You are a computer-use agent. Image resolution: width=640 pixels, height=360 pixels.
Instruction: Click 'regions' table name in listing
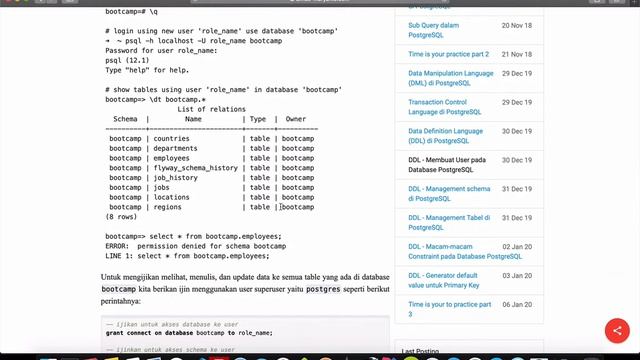coord(167,207)
